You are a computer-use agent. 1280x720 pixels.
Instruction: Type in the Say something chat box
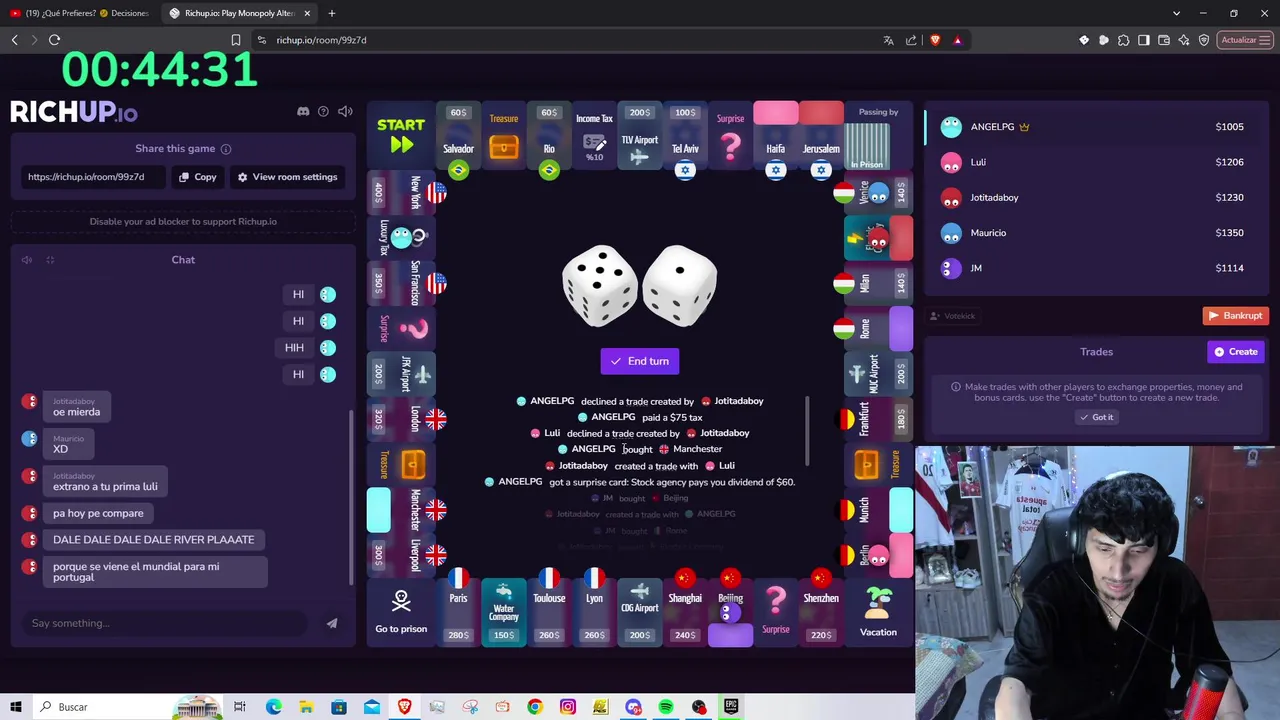(x=165, y=623)
